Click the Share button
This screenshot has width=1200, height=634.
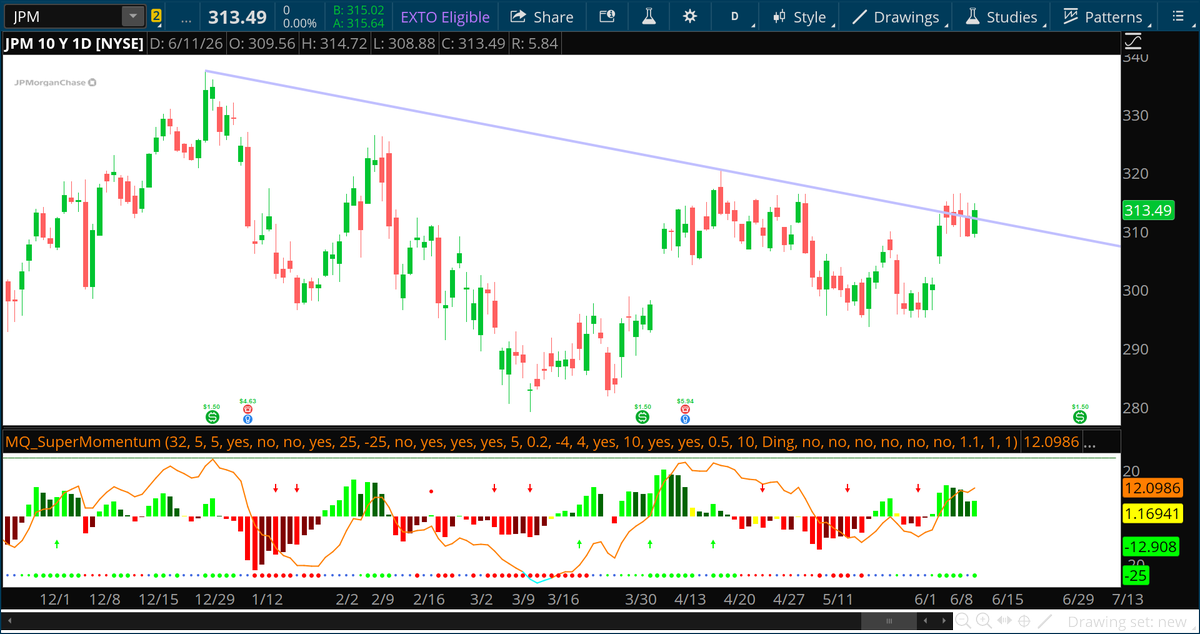pos(542,16)
